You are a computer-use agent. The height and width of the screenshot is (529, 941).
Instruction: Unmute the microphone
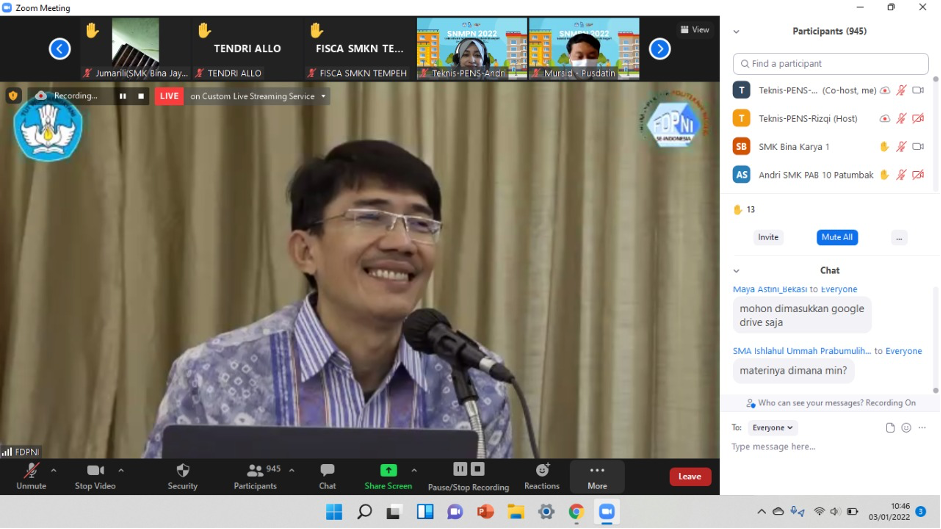pyautogui.click(x=31, y=475)
